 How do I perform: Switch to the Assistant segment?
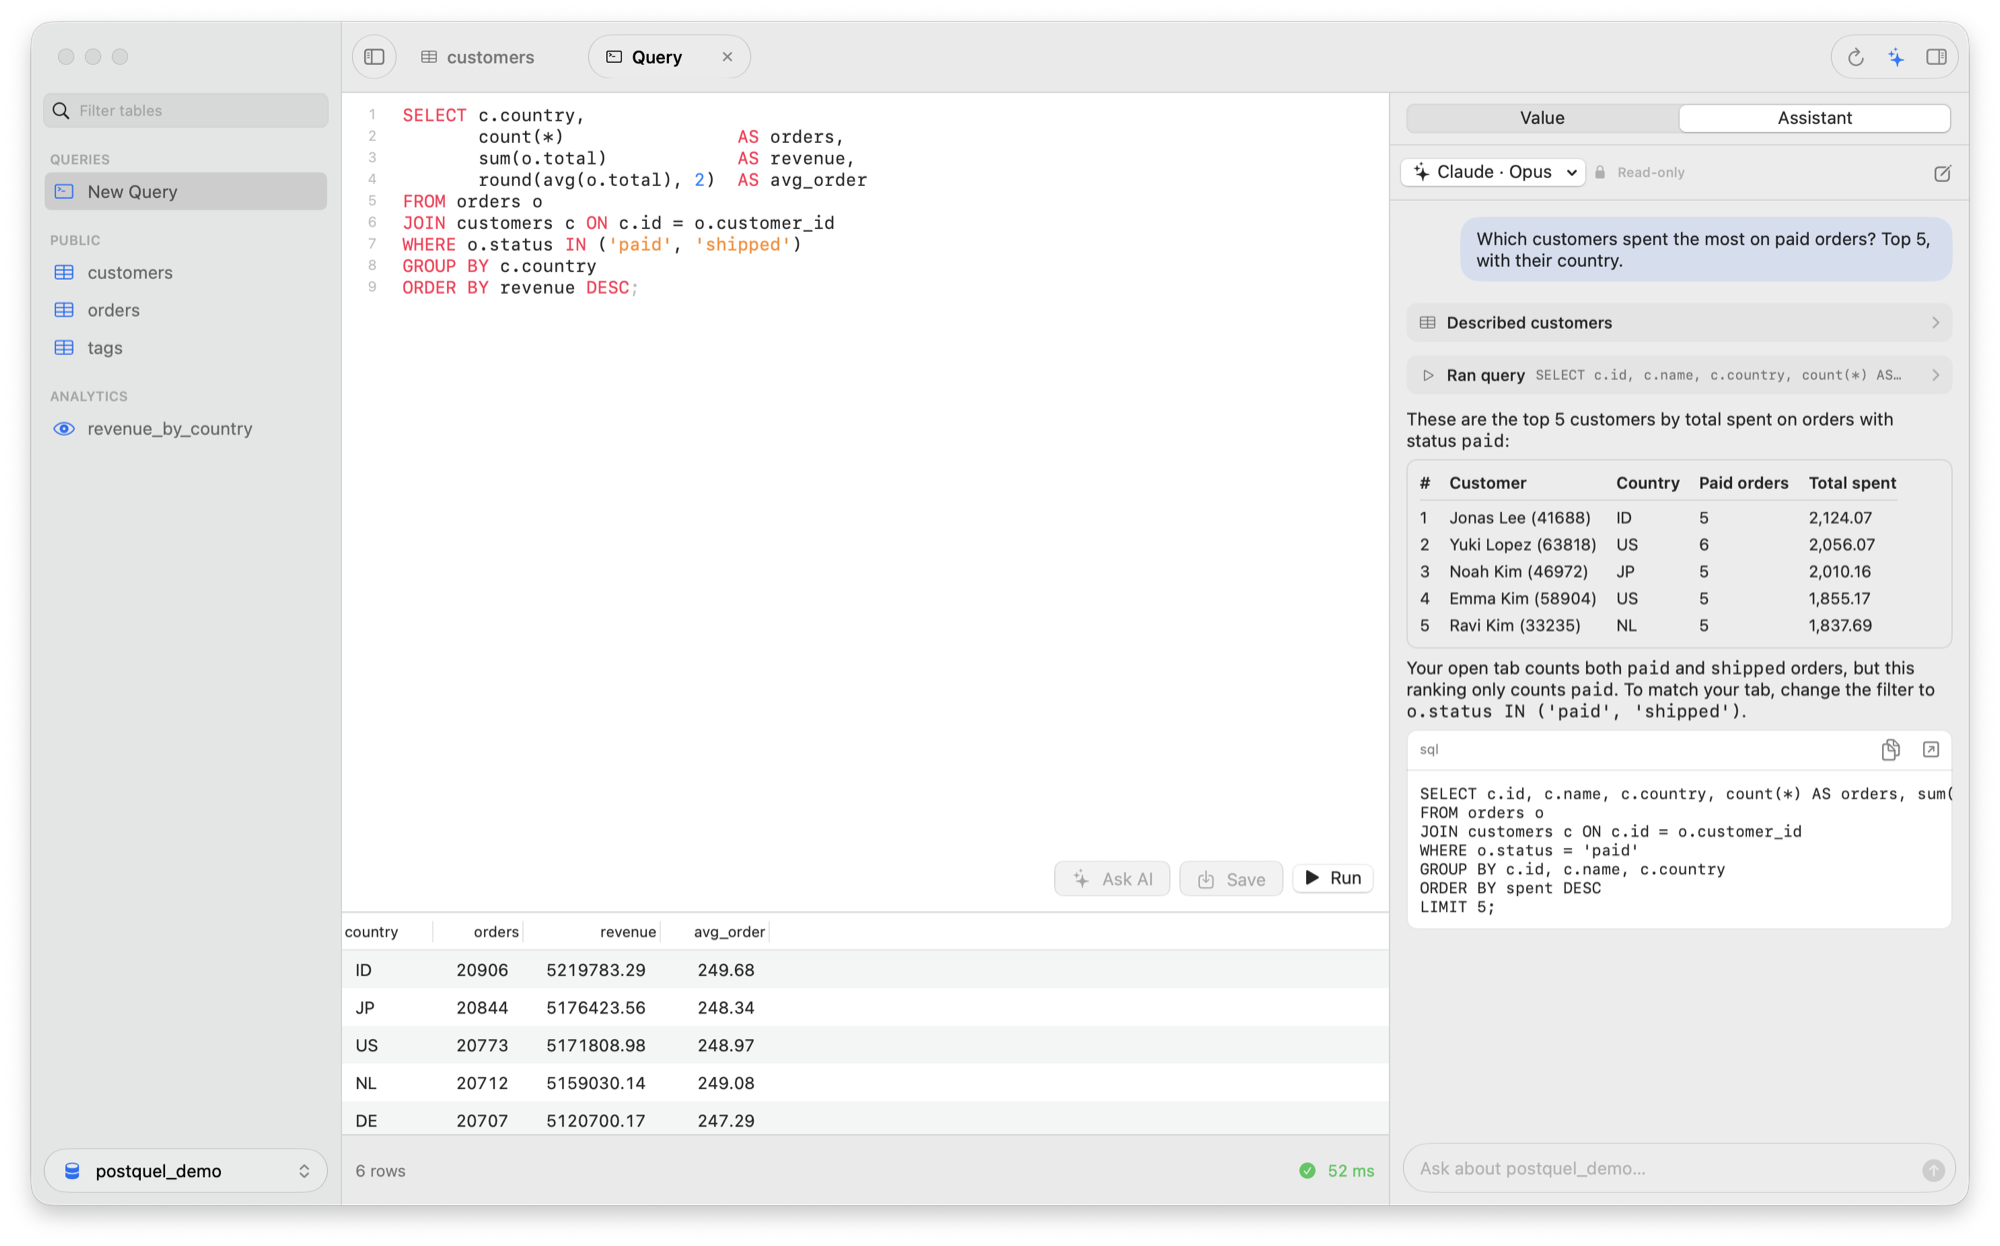1814,118
